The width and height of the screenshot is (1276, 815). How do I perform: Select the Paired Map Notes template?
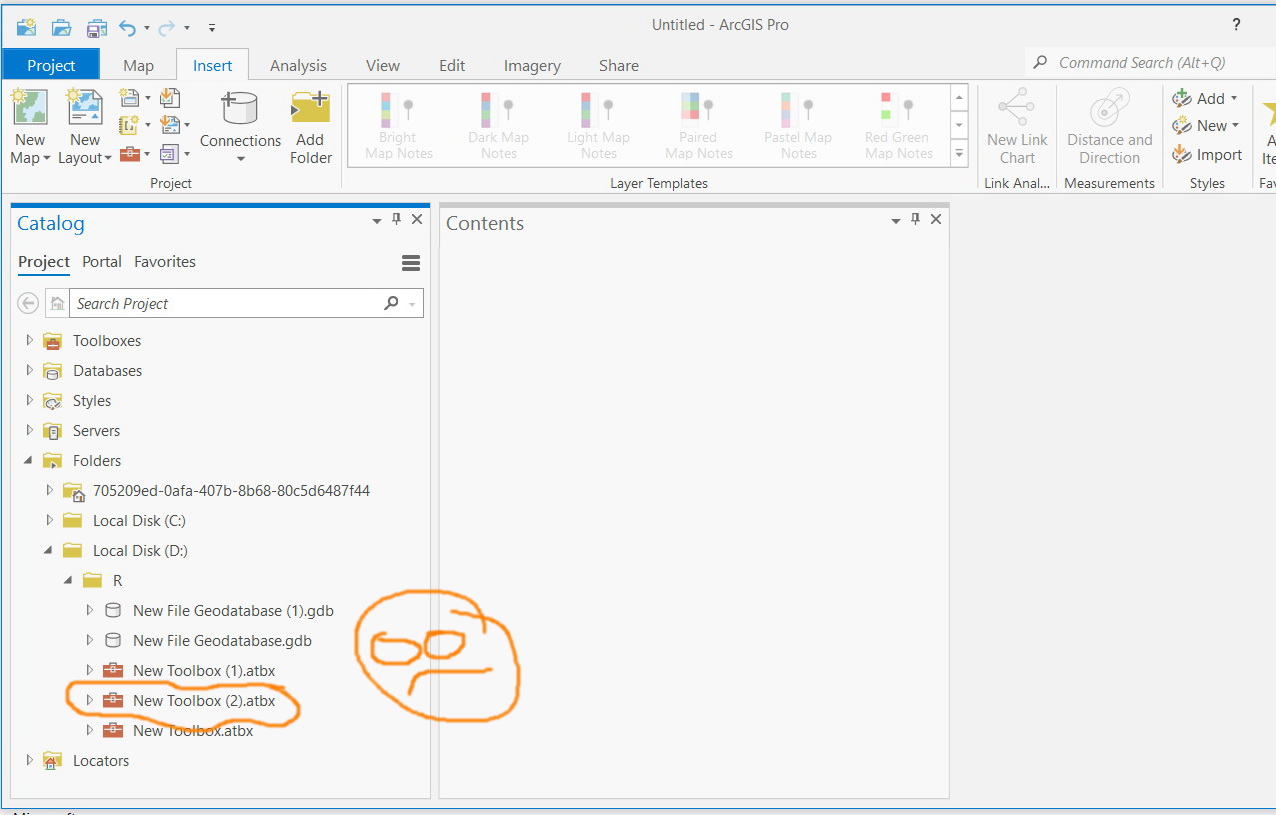(698, 125)
